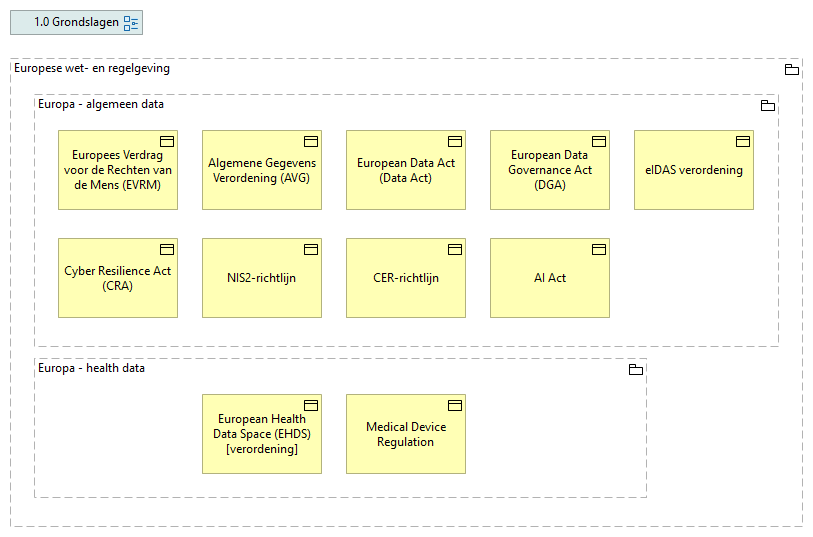Viewport: 813px width, 537px height.
Task: Click the contract icon on NIS2-richtlijn box
Action: pos(311,249)
